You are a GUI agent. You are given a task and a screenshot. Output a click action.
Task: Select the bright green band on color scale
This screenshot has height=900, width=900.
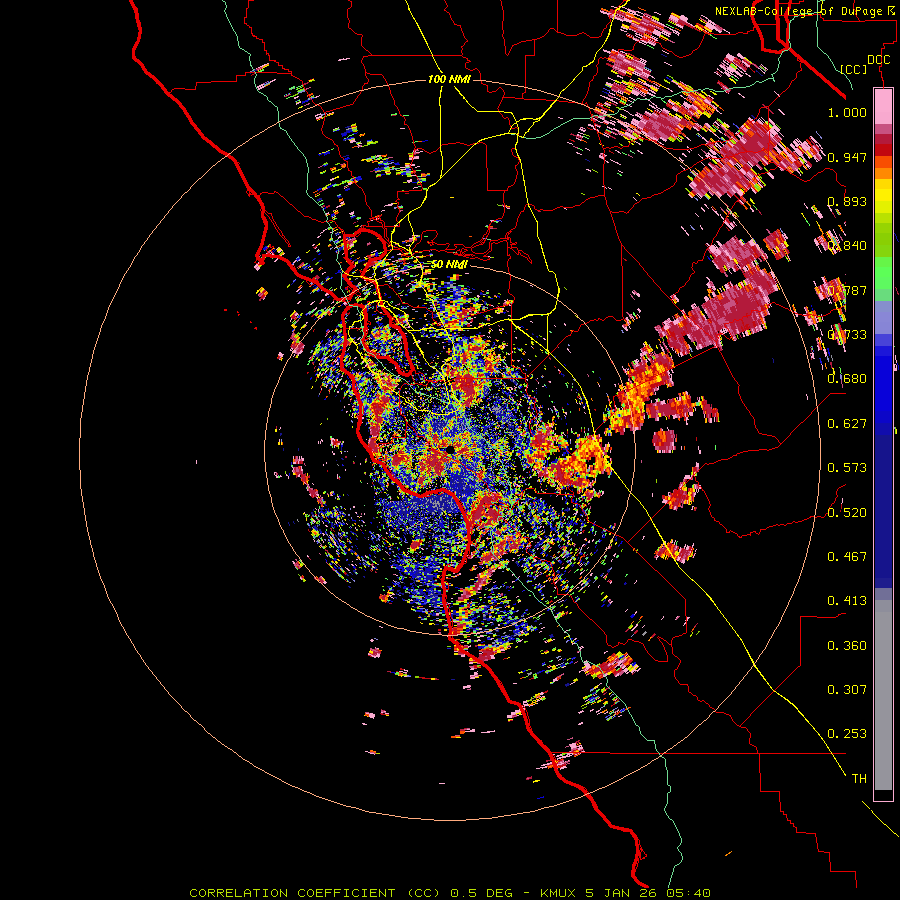click(x=883, y=273)
